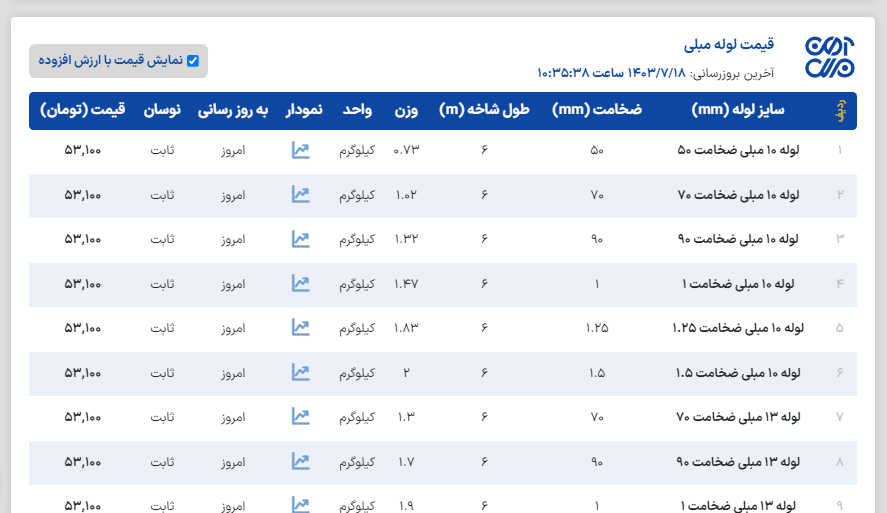Open chart icon for لوله ۱۰ مبلی ضخامت ۹۰
This screenshot has width=887, height=513.
point(300,239)
